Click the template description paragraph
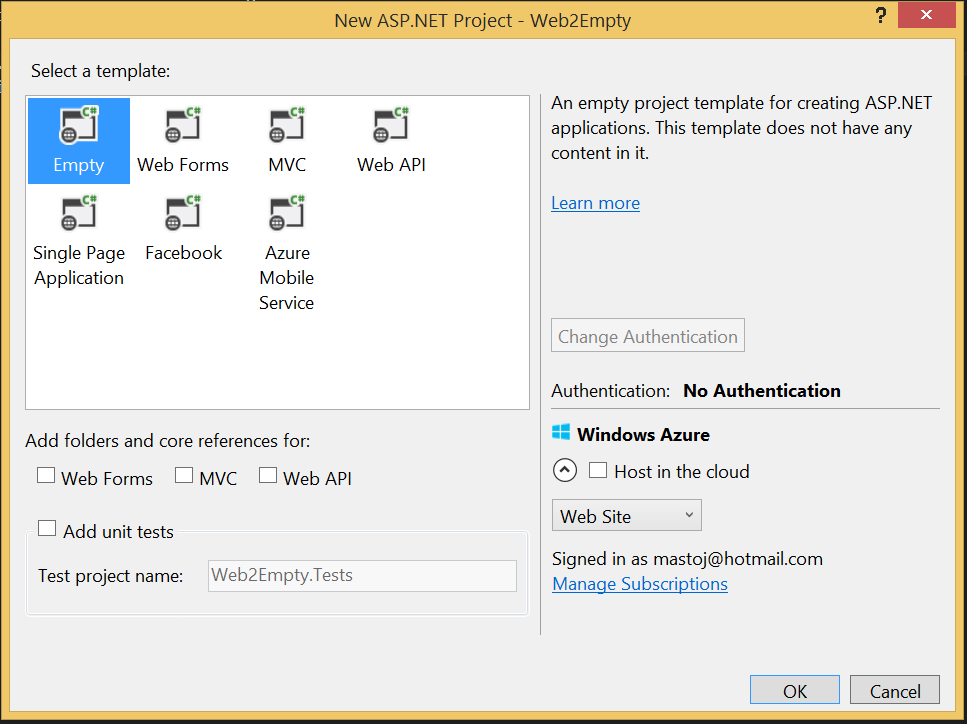The height and width of the screenshot is (724, 967). (741, 128)
